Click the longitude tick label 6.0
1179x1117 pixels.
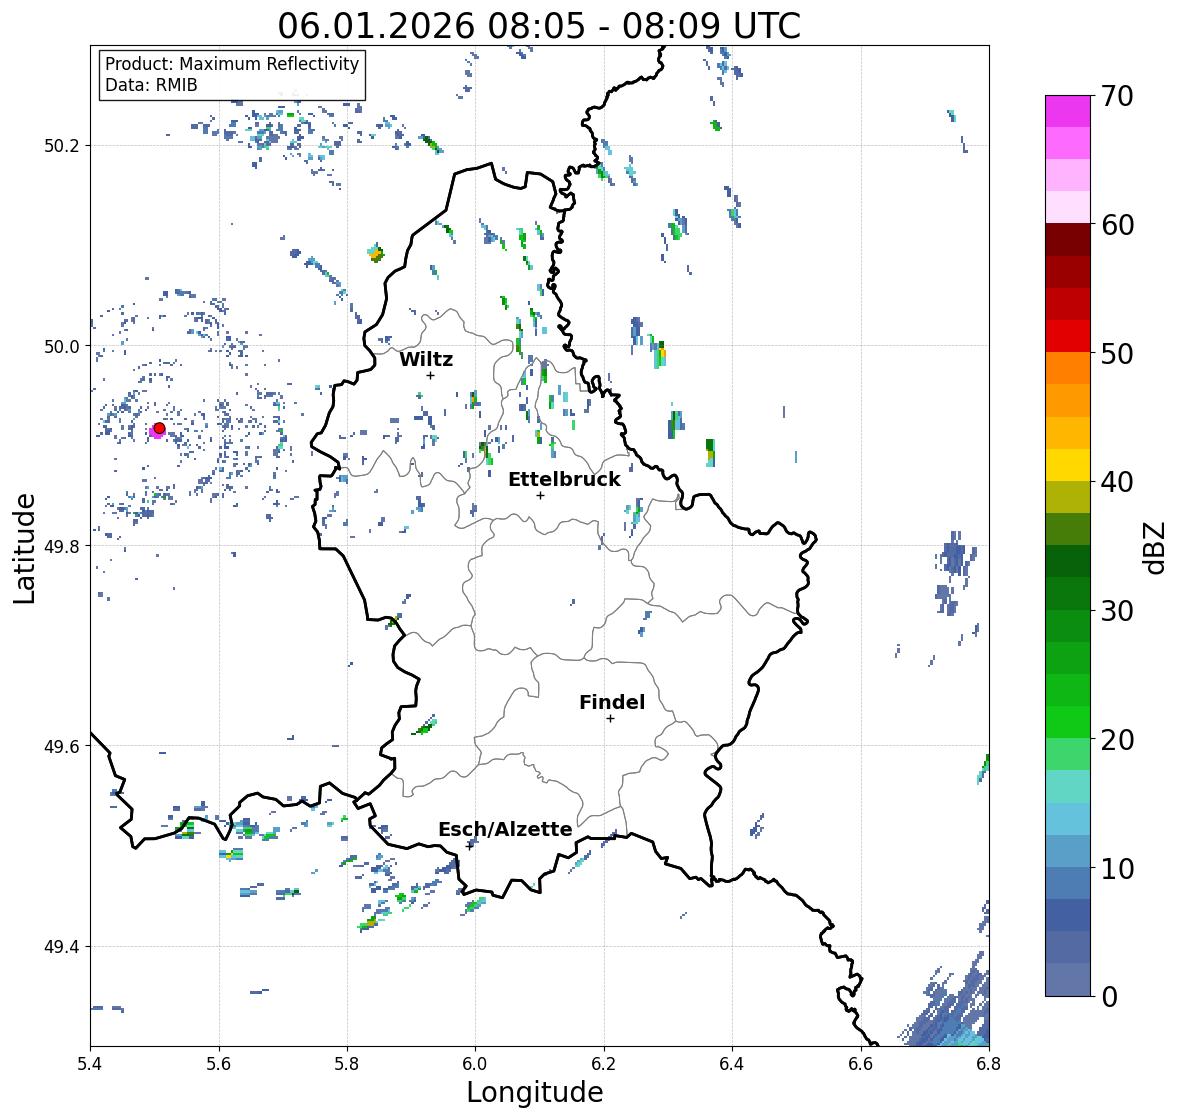pos(475,1064)
